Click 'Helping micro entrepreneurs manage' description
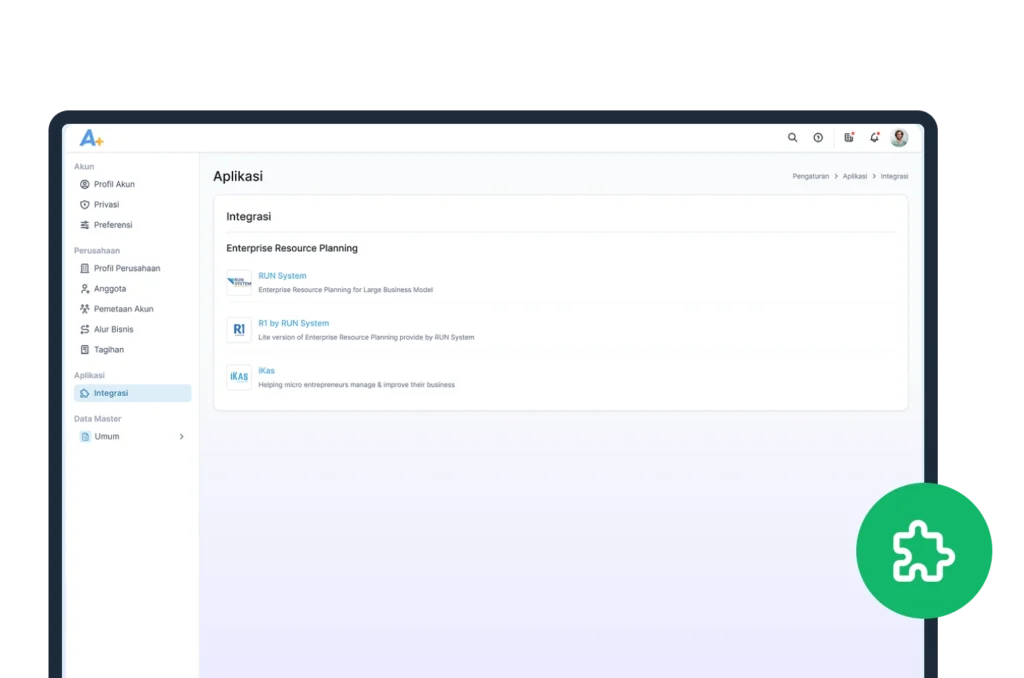Screen dimensions: 1024x678 tap(356, 385)
